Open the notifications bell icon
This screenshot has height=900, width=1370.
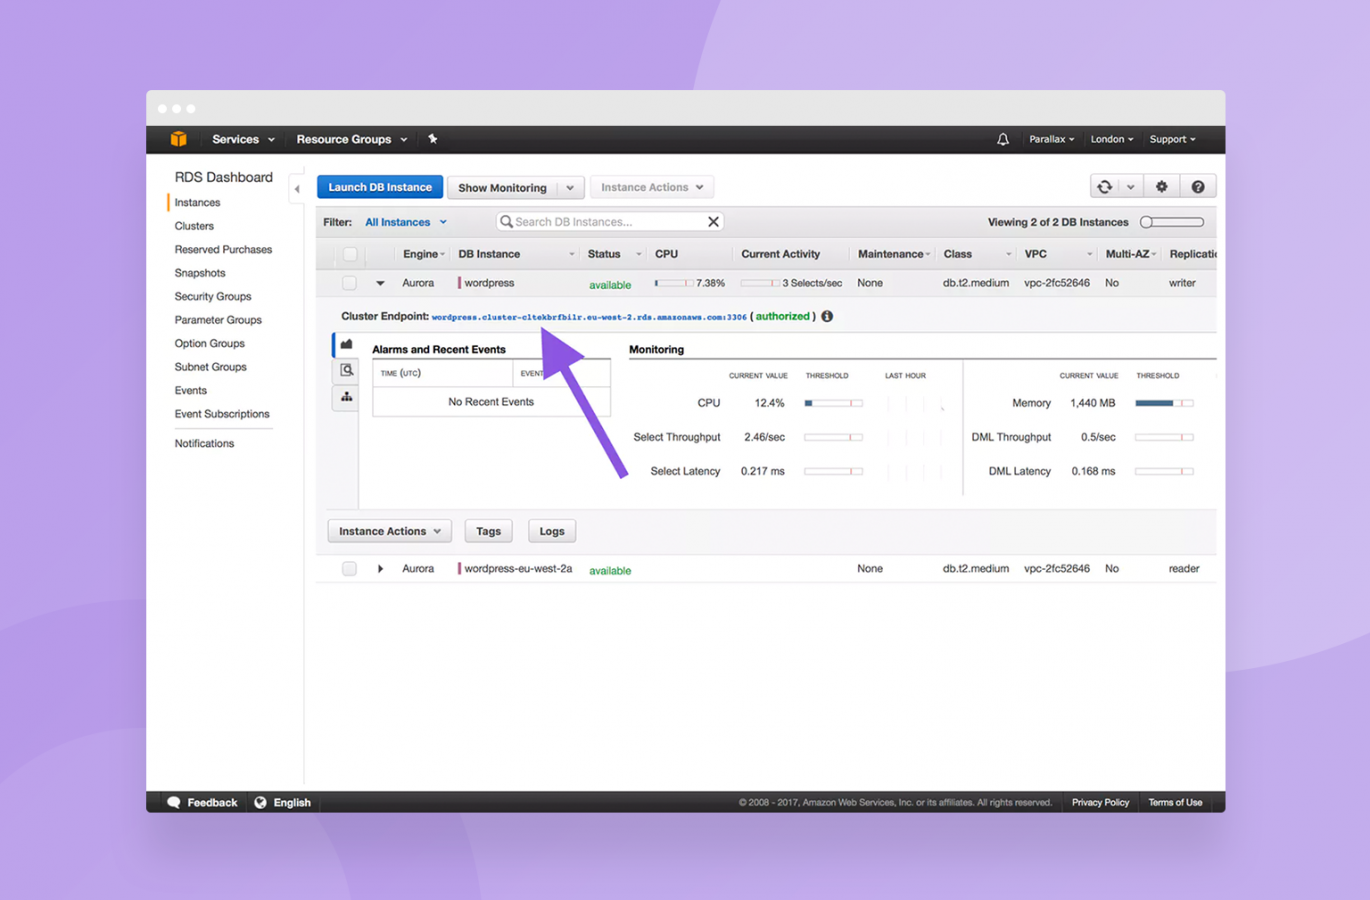click(x=1002, y=140)
